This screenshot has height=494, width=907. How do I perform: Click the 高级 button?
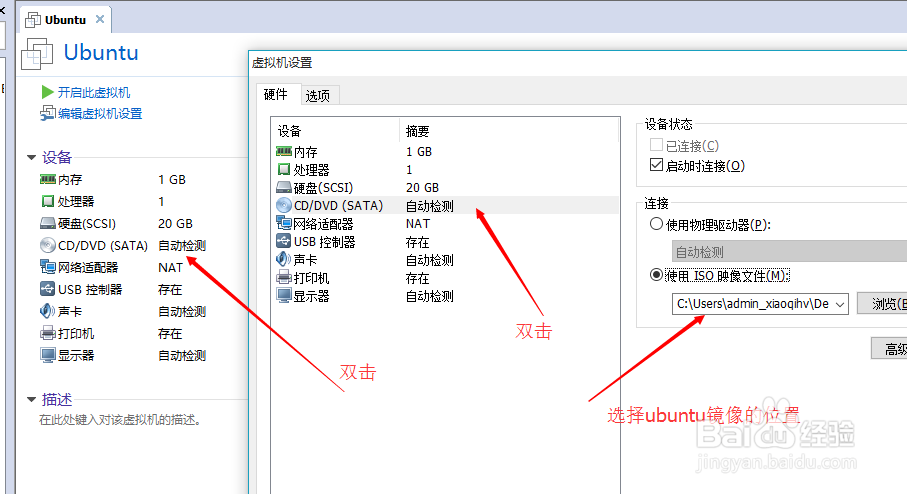coord(891,349)
